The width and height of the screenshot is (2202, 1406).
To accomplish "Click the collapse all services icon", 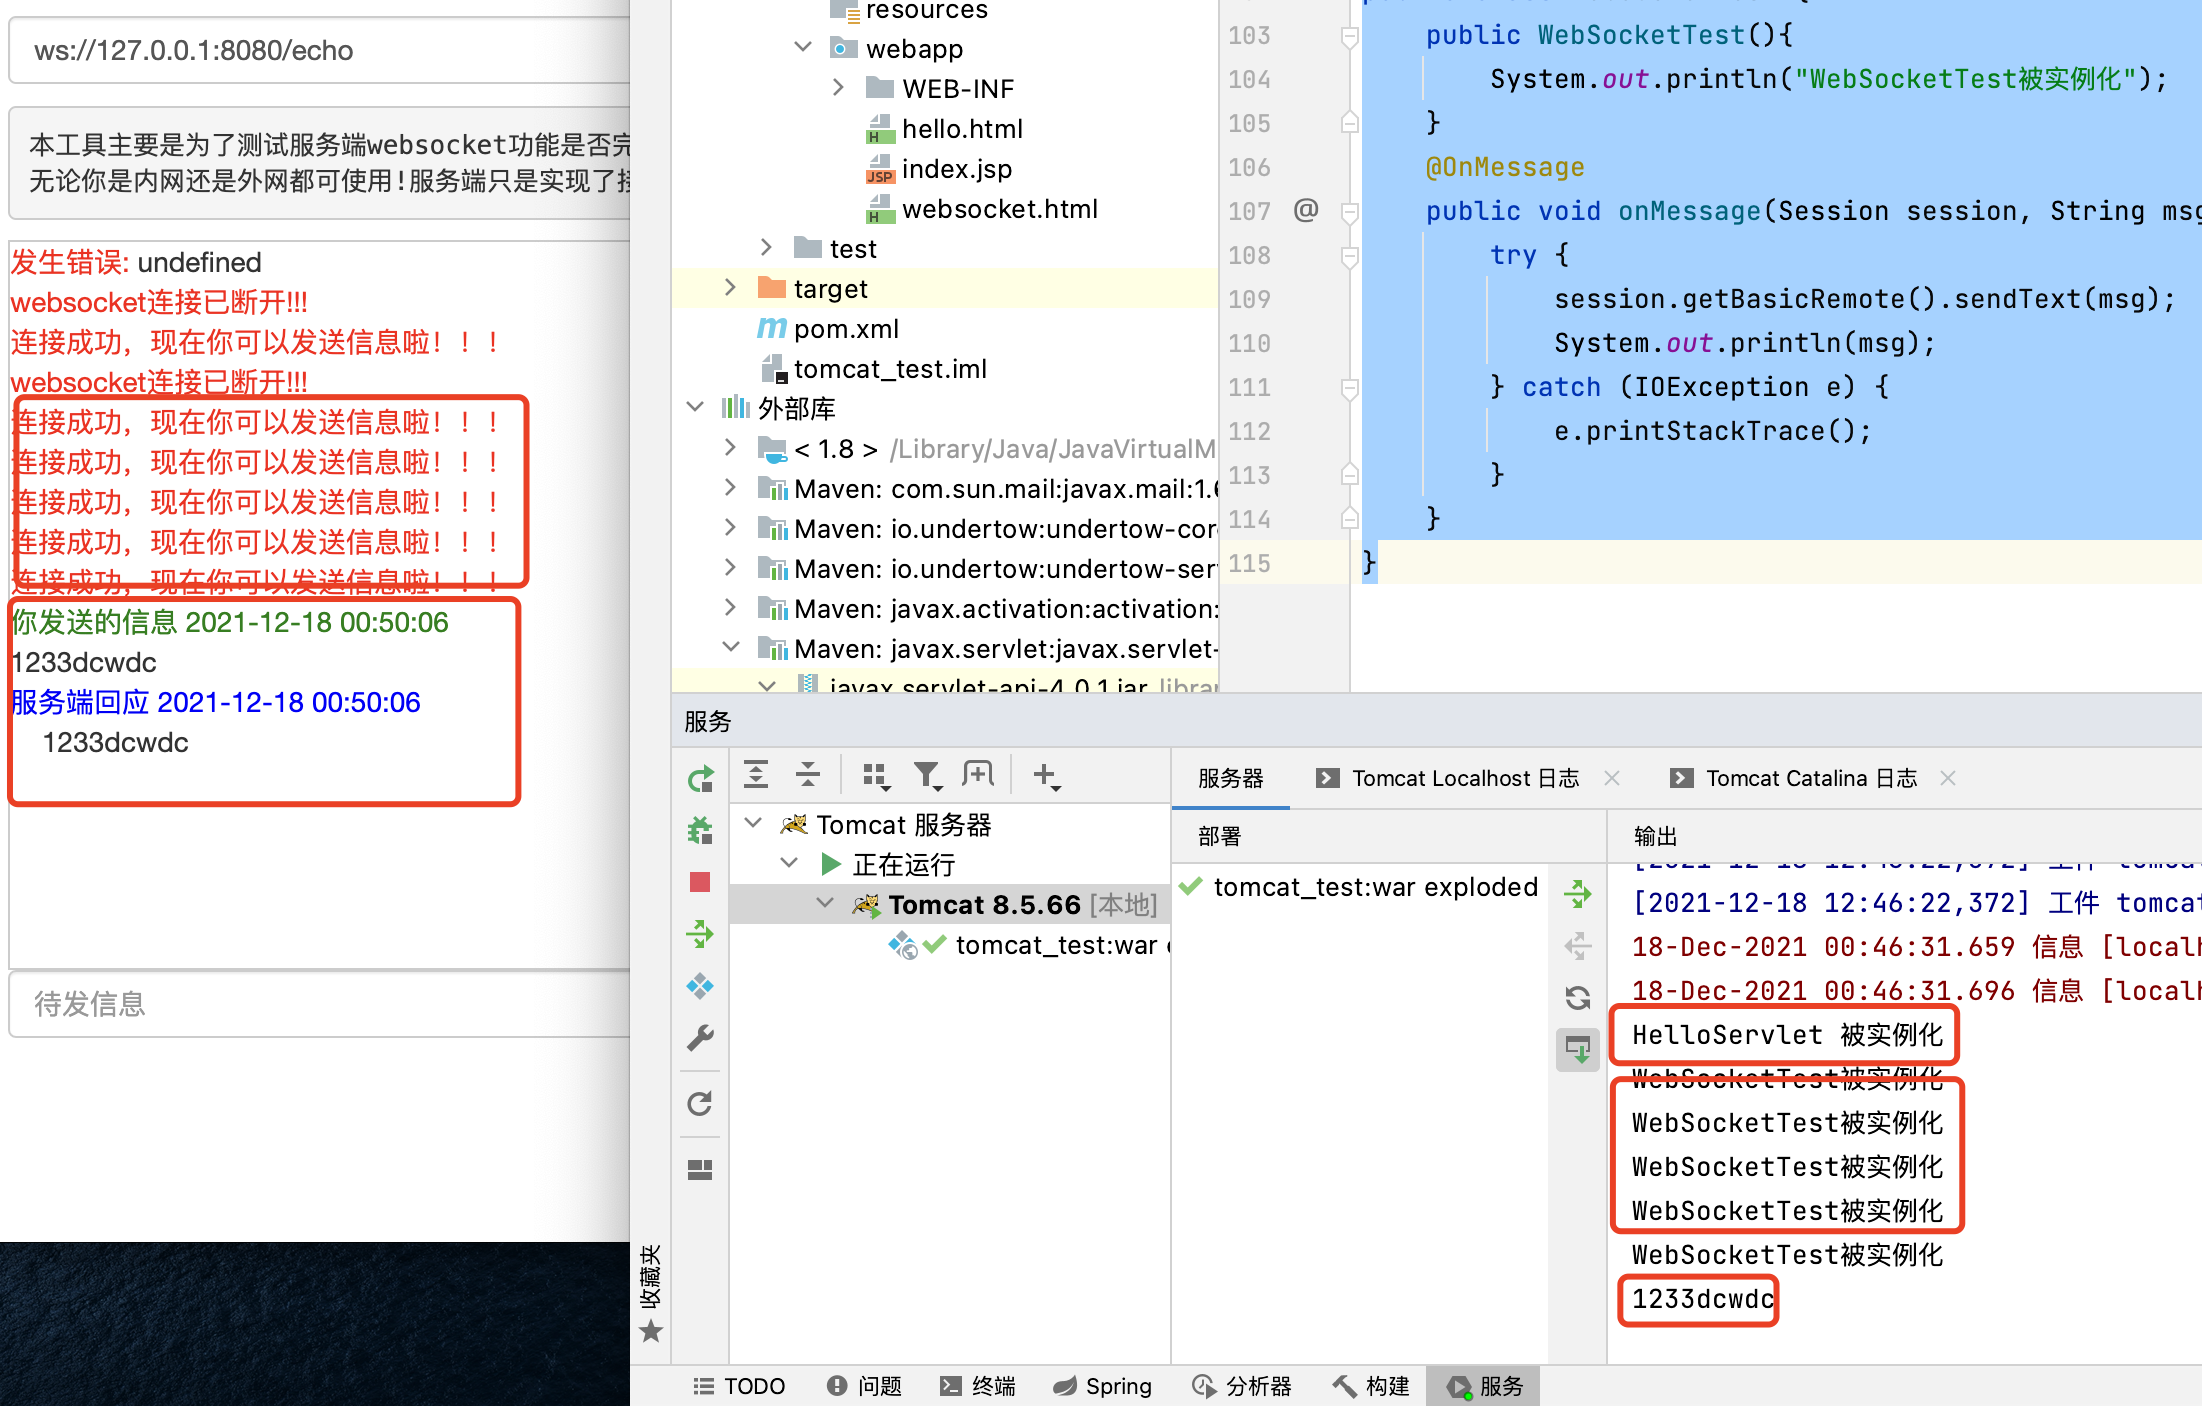I will point(807,775).
